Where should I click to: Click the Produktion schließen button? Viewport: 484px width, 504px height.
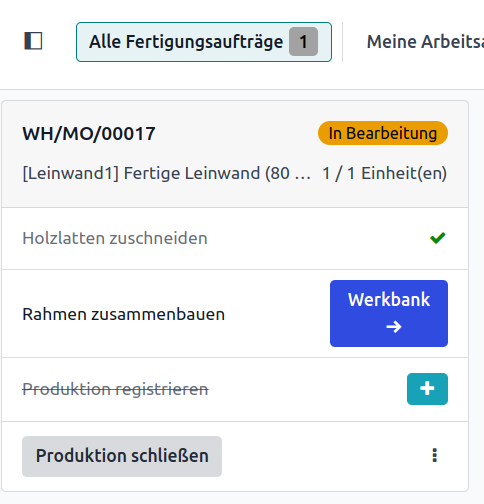pos(122,456)
